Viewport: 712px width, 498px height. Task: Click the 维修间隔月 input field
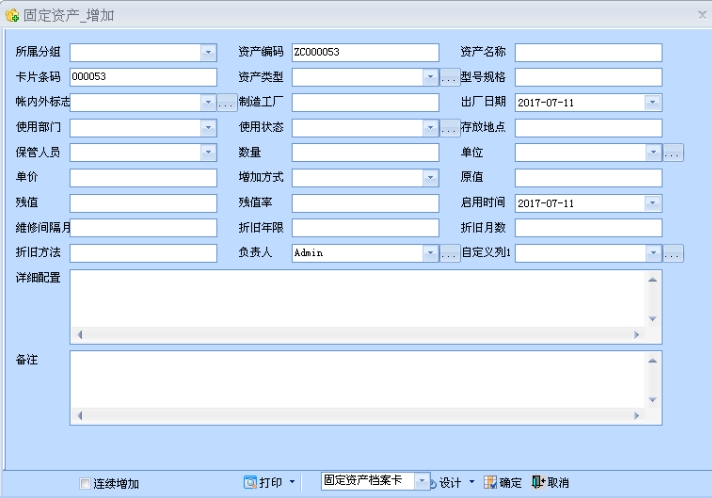[x=143, y=228]
